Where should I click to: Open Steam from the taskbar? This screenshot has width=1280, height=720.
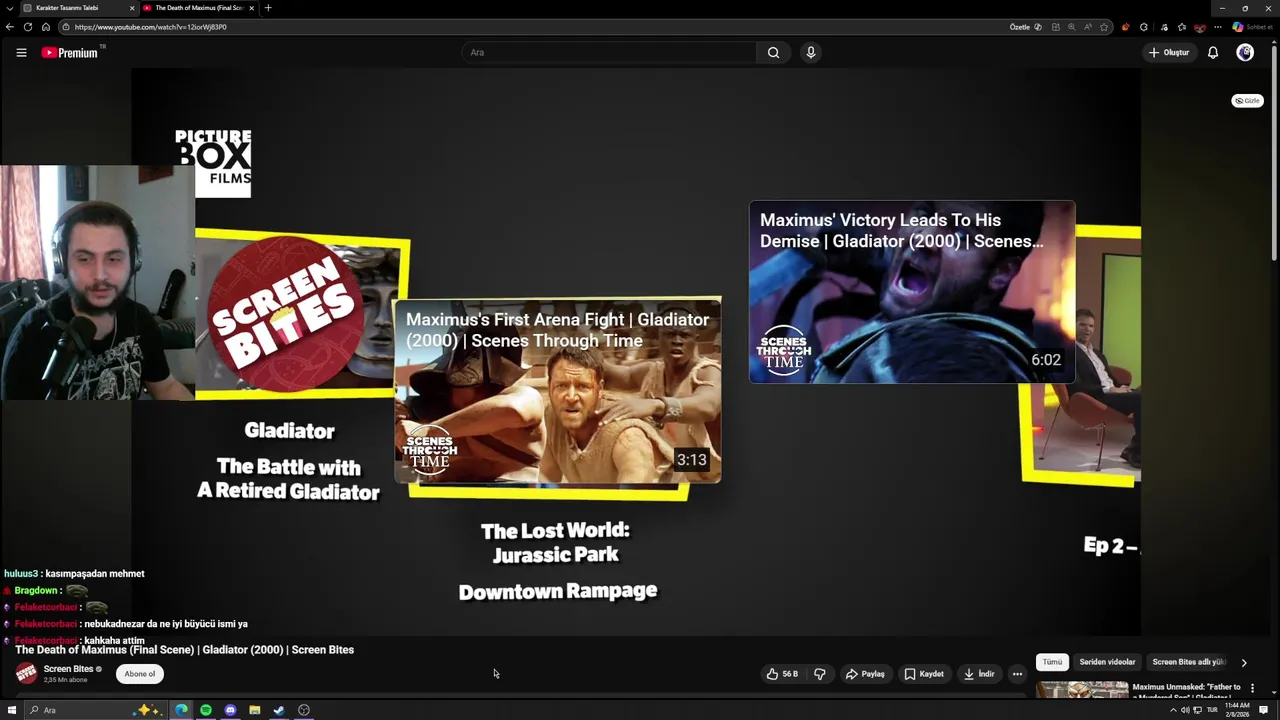[x=279, y=710]
